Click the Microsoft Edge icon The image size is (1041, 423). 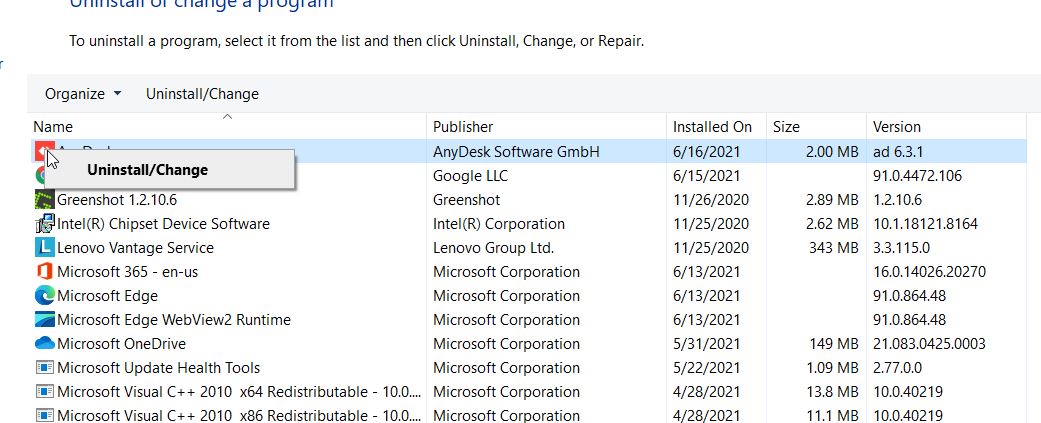(44, 296)
